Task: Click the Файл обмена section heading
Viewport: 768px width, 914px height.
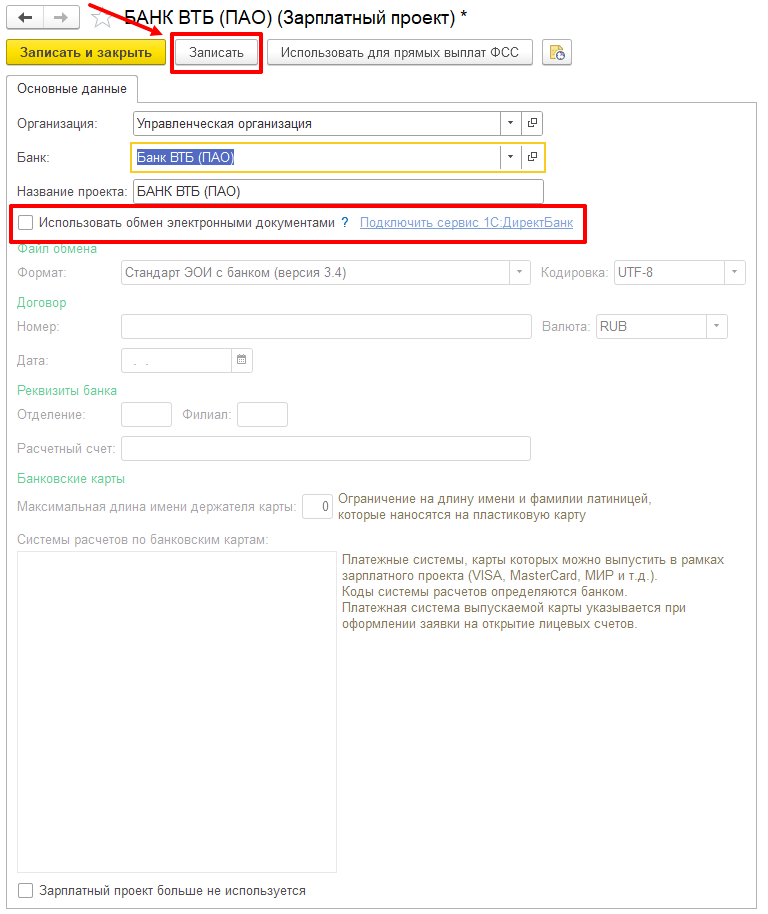Action: click(57, 249)
